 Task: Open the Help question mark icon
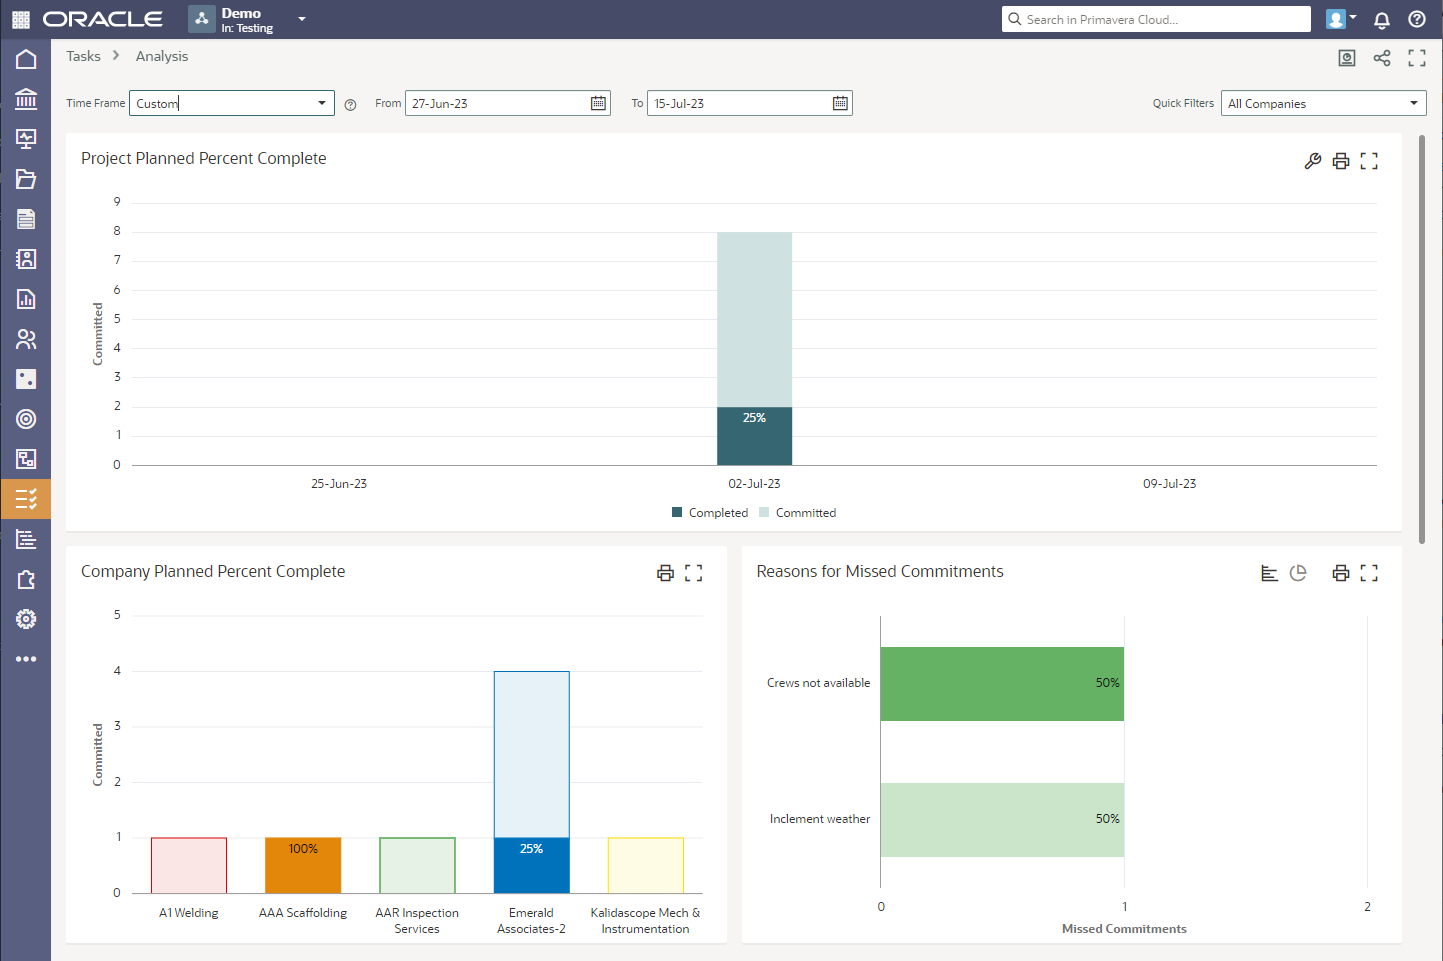pyautogui.click(x=1416, y=20)
